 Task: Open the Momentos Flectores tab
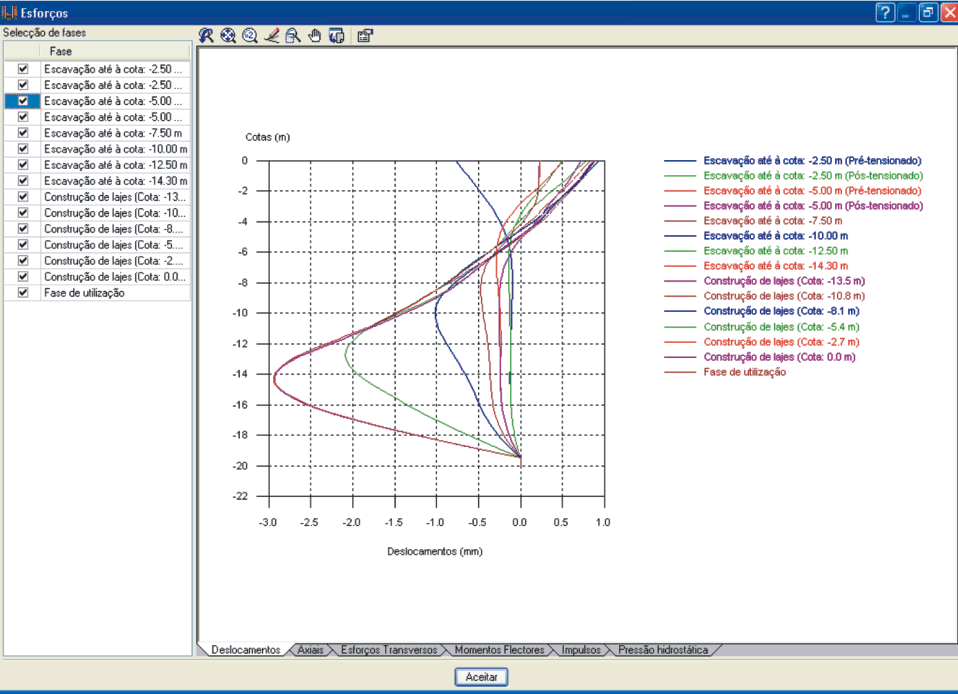coord(499,650)
